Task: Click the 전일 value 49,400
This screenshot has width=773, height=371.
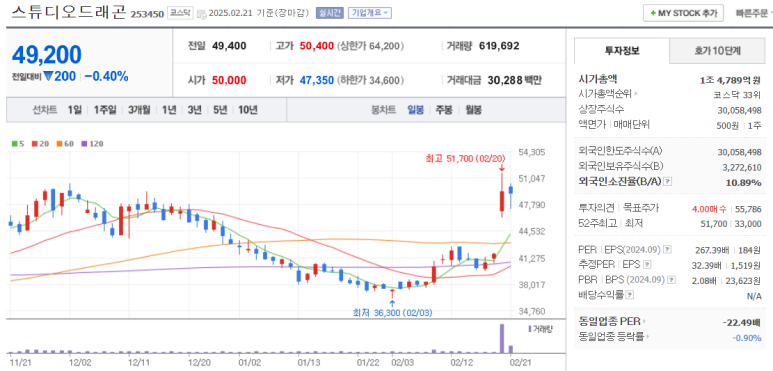Action: pos(229,46)
